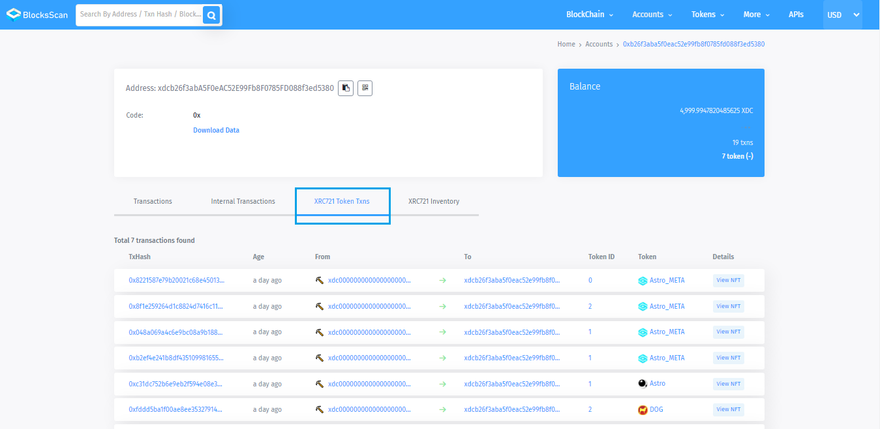Switch to the XRC721 Inventory tab
Image resolution: width=880 pixels, height=429 pixels.
pos(433,201)
